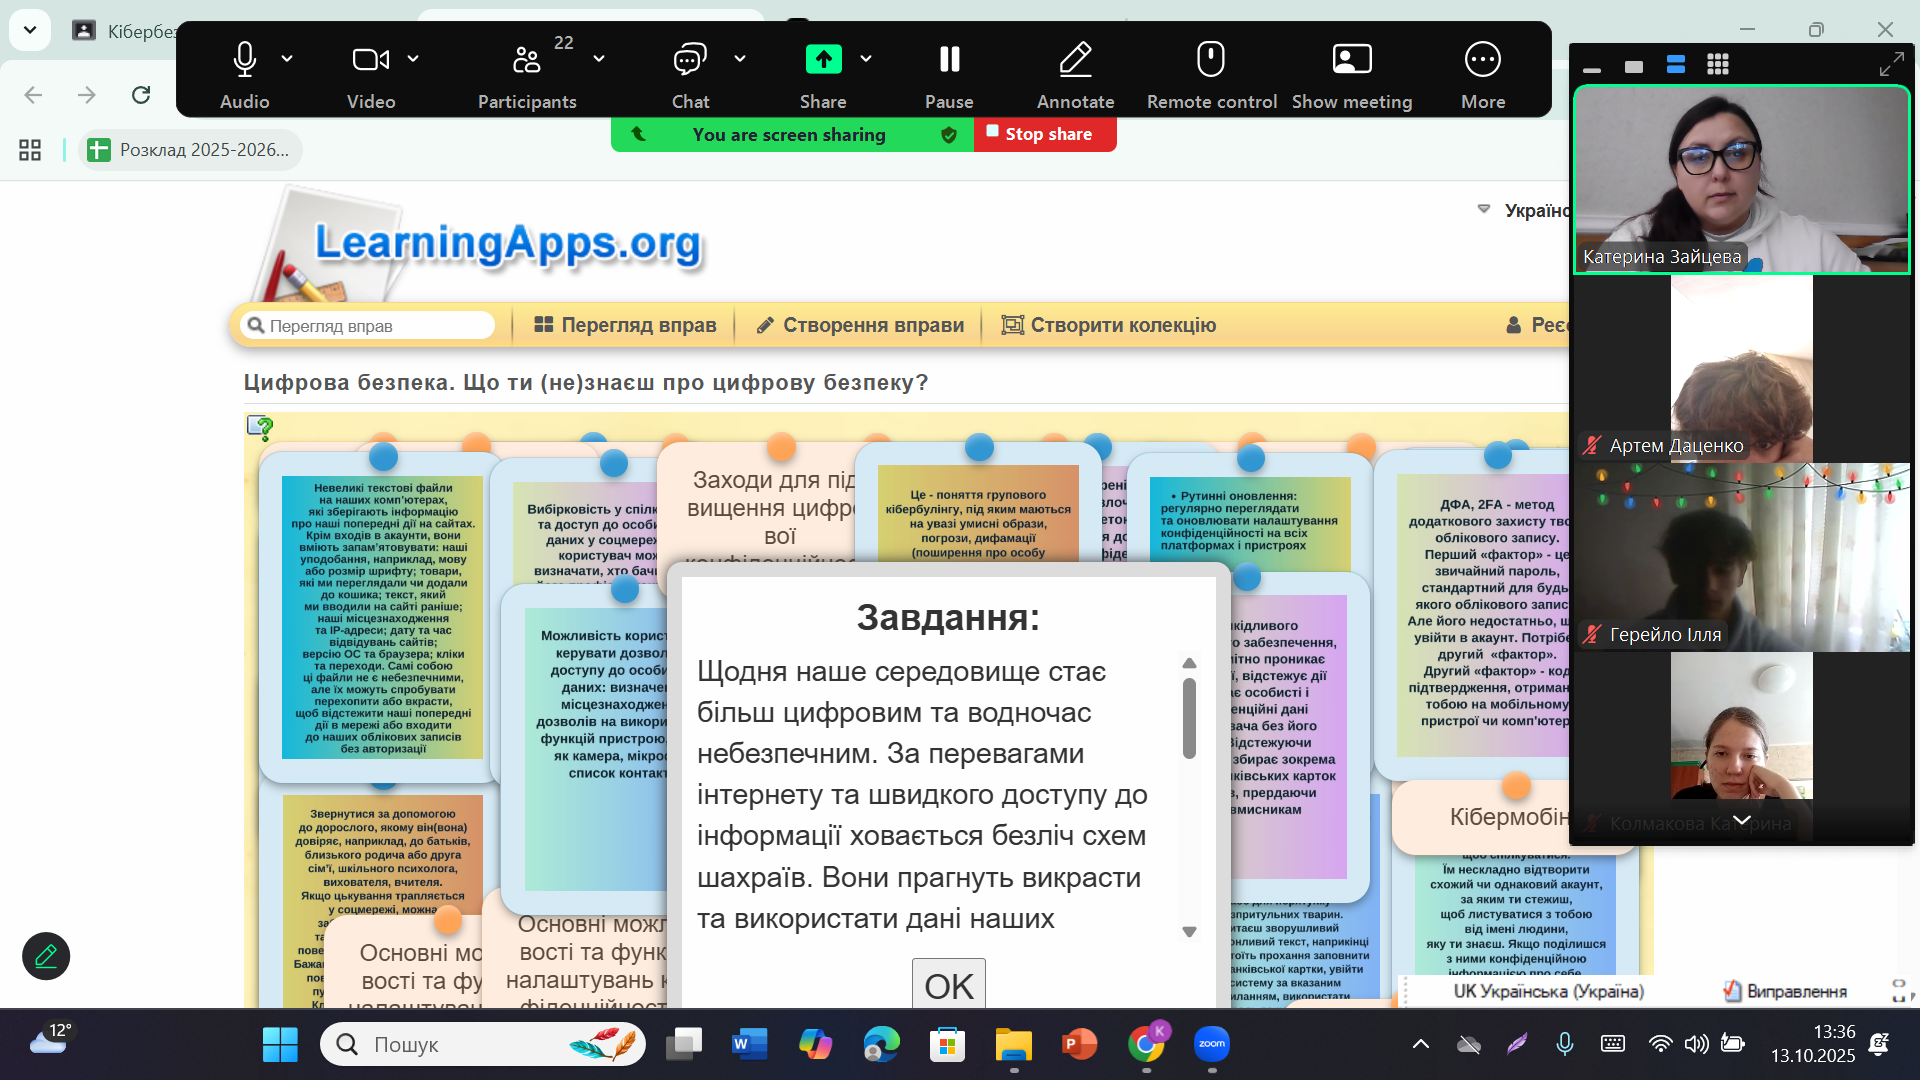Open the Chat panel icon
Viewport: 1920px width, 1080px height.
(x=689, y=60)
